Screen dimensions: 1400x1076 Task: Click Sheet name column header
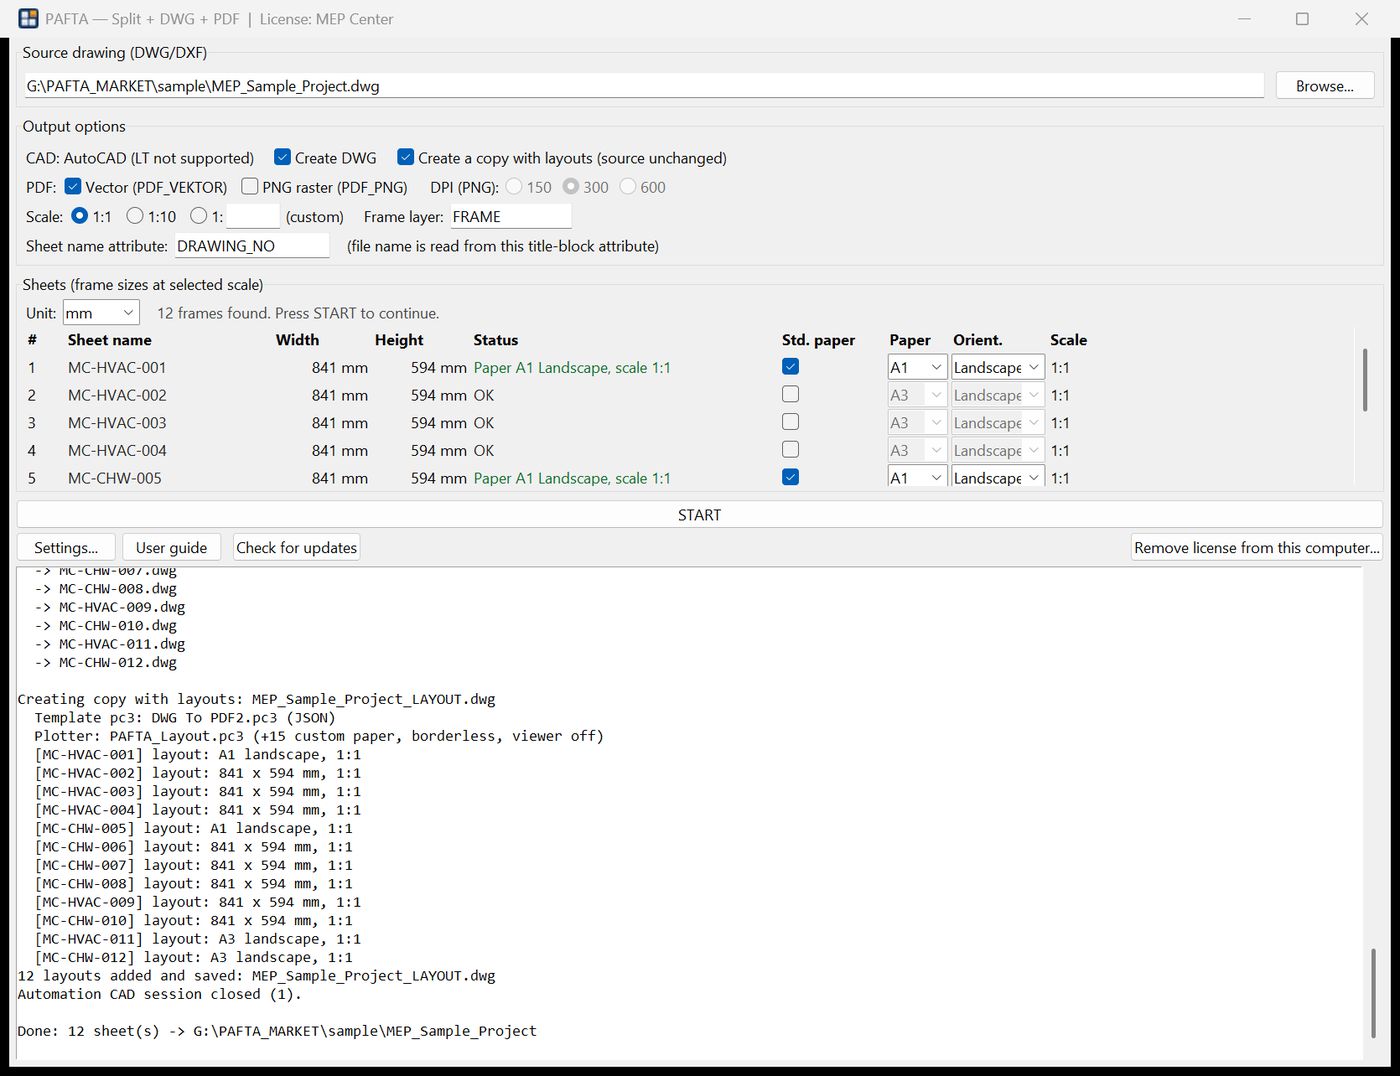coord(109,340)
